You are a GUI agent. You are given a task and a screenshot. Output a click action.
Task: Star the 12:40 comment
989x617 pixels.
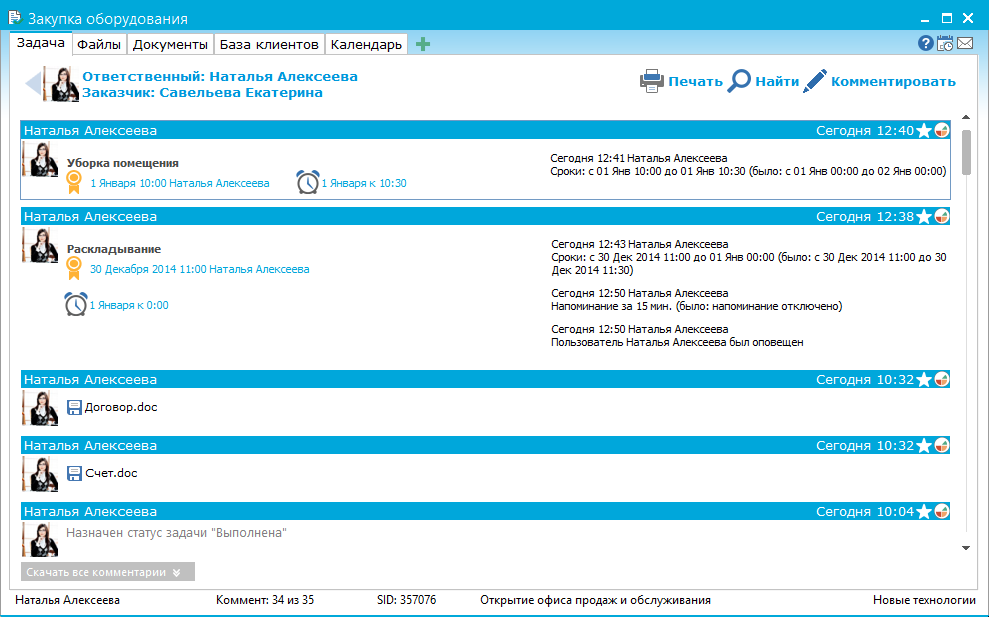coord(924,131)
